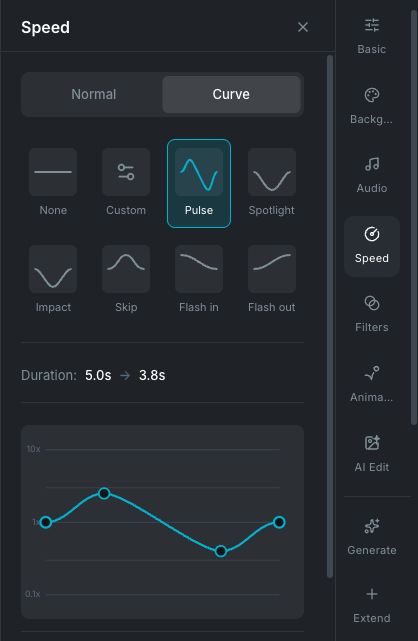Click the last curve point at right

279,522
